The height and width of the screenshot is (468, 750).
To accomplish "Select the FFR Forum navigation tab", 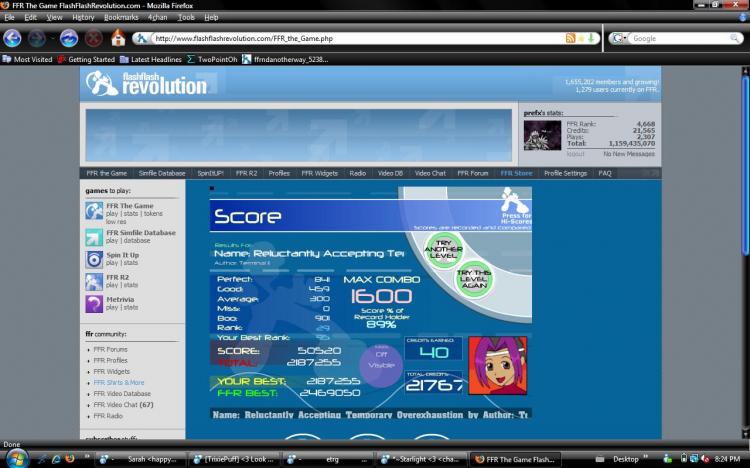I will click(473, 173).
